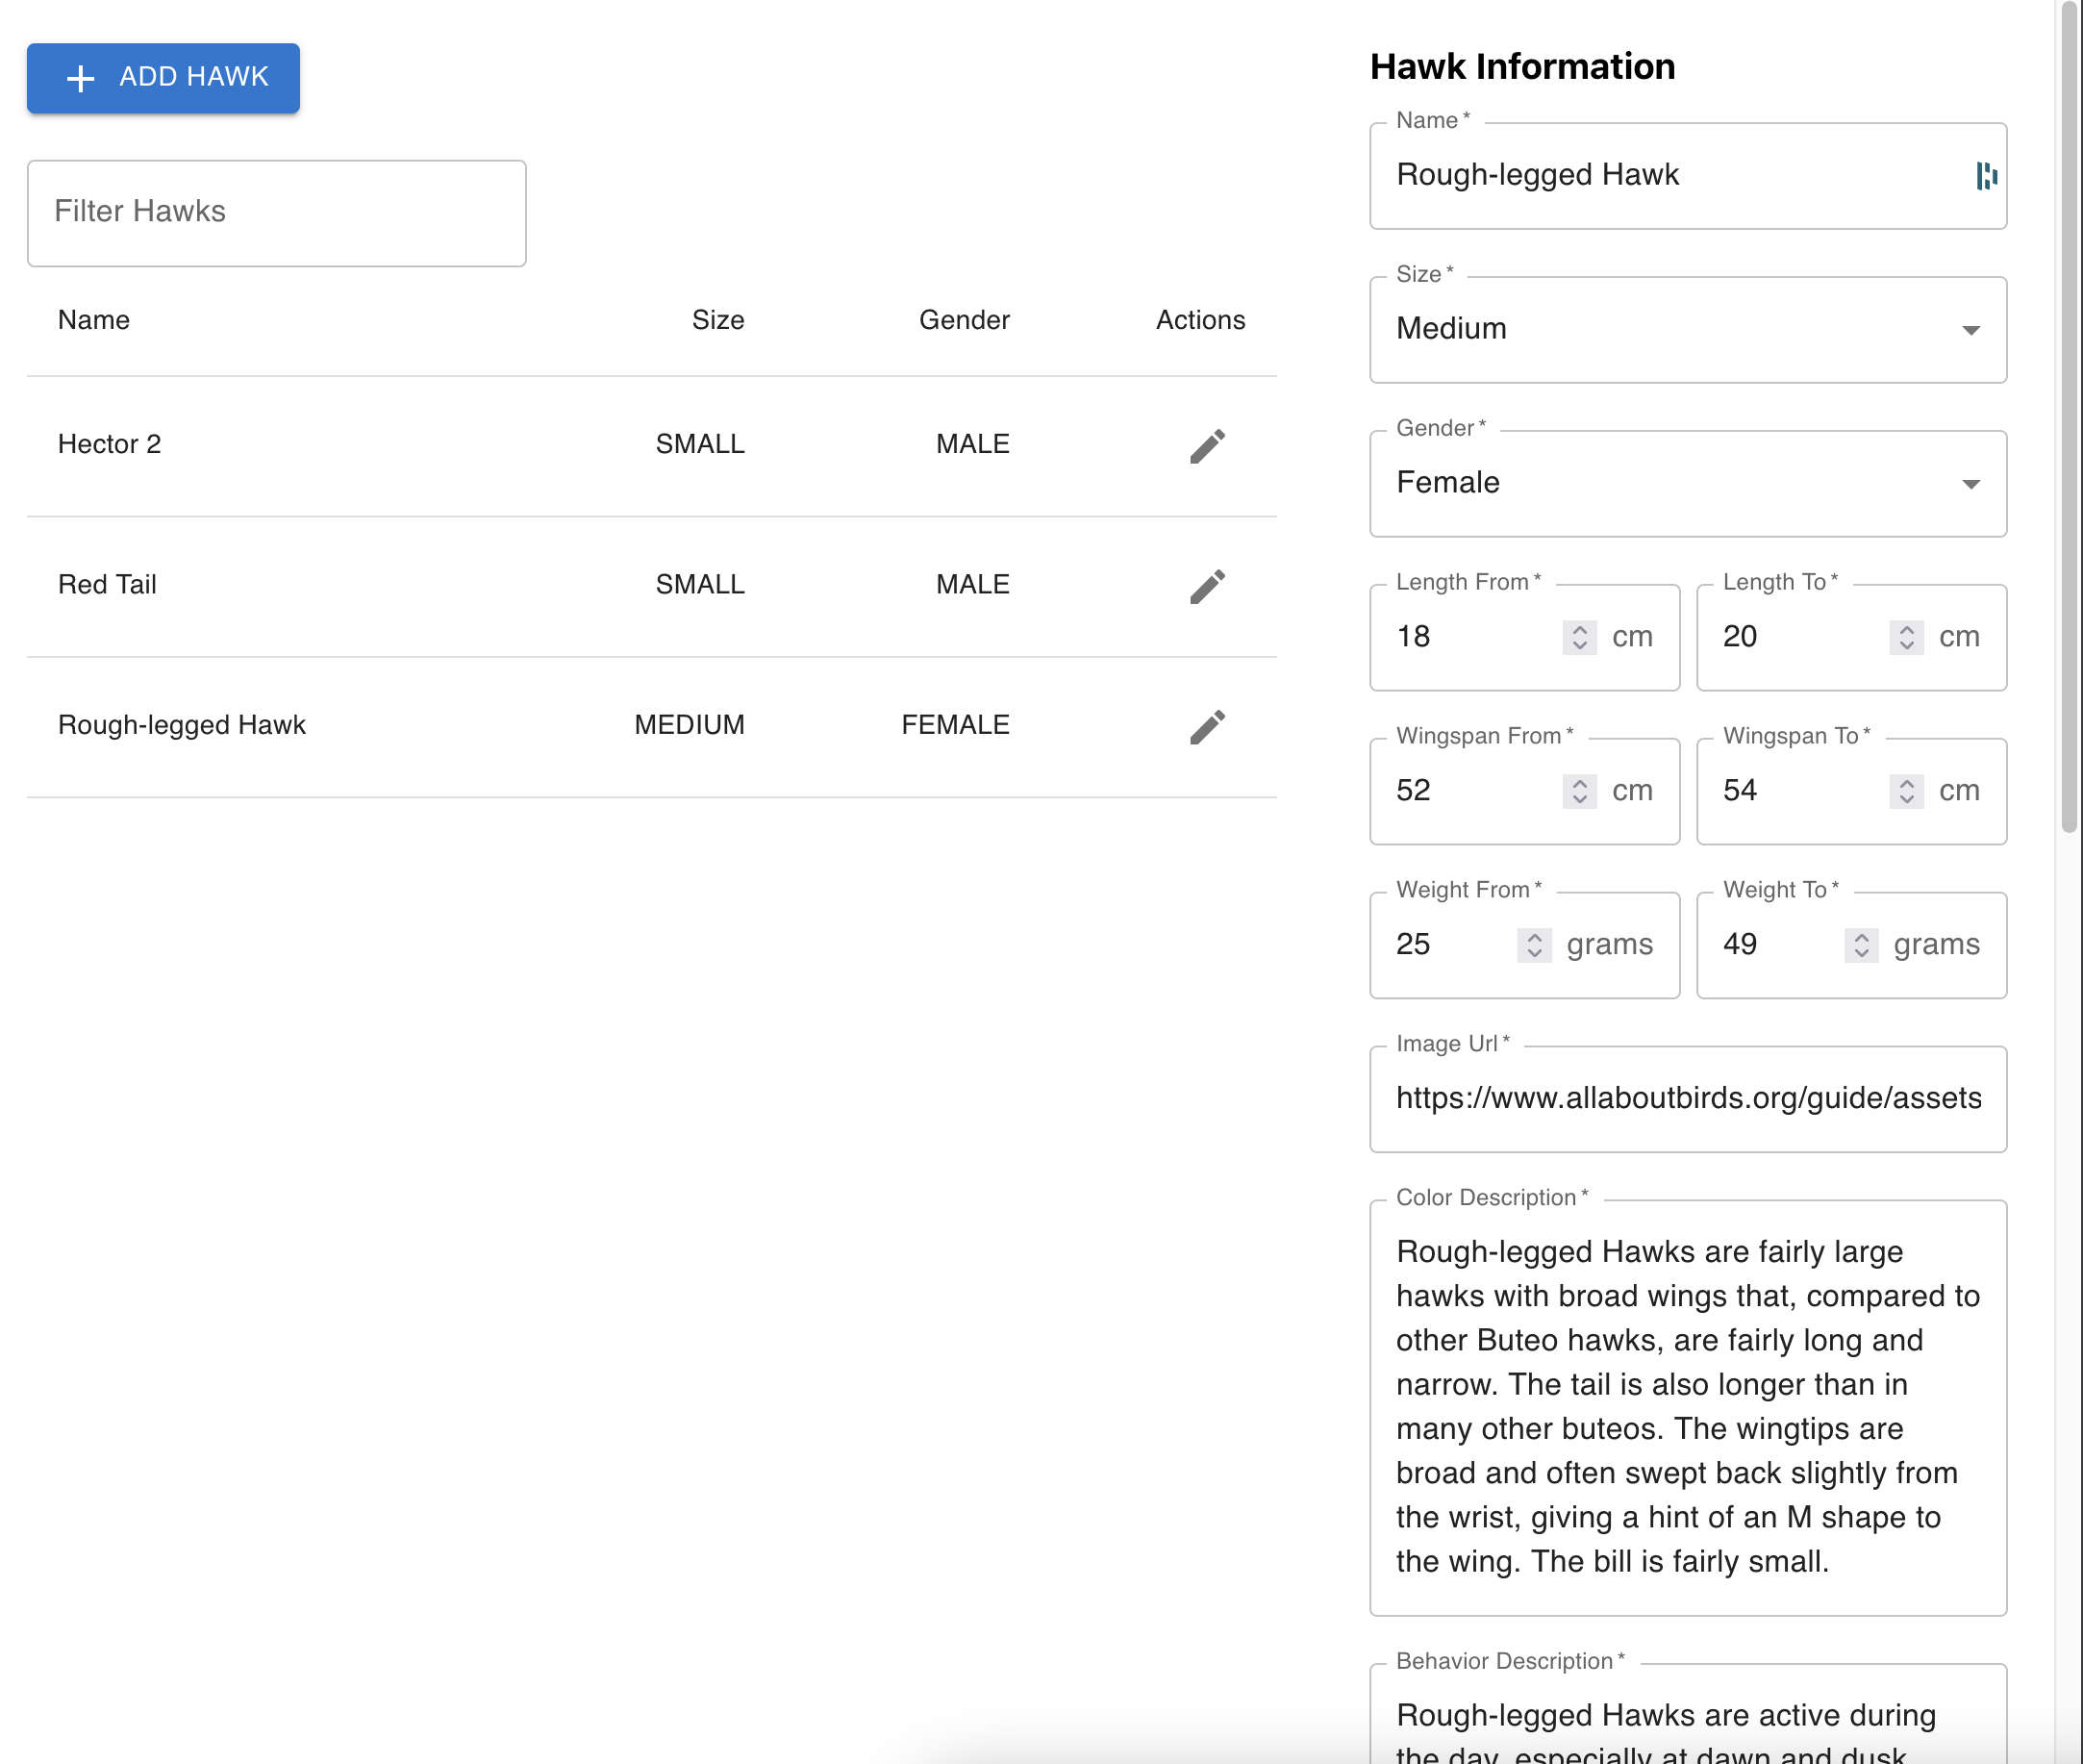Click into the Color Description textarea

coord(1687,1406)
